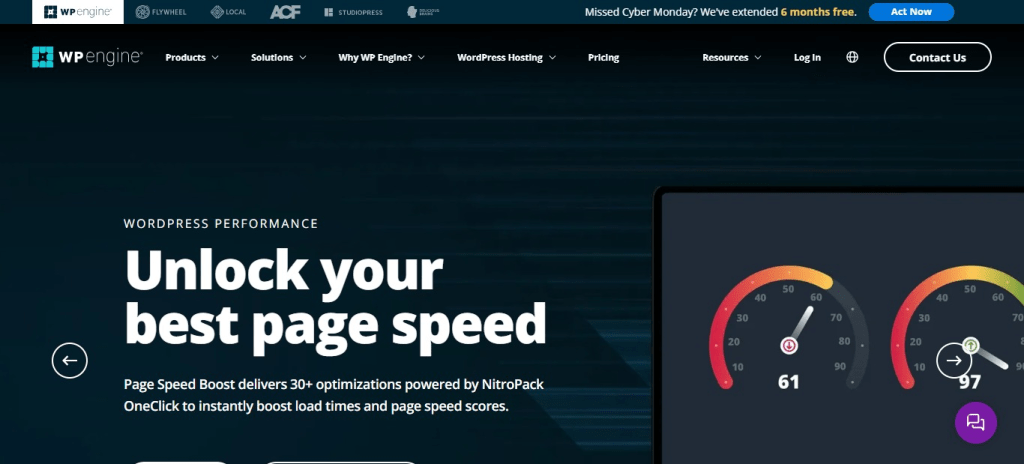Click the Act Now button
1024x464 pixels.
point(911,12)
